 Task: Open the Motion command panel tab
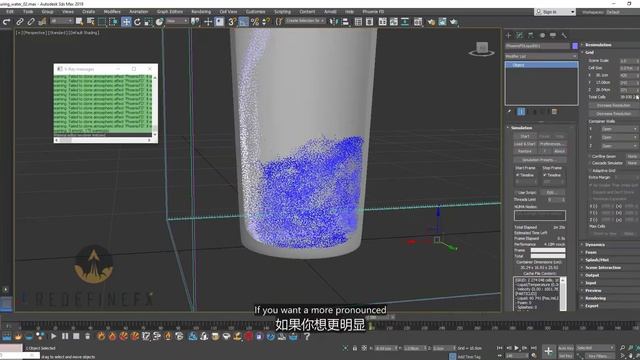tap(542, 36)
